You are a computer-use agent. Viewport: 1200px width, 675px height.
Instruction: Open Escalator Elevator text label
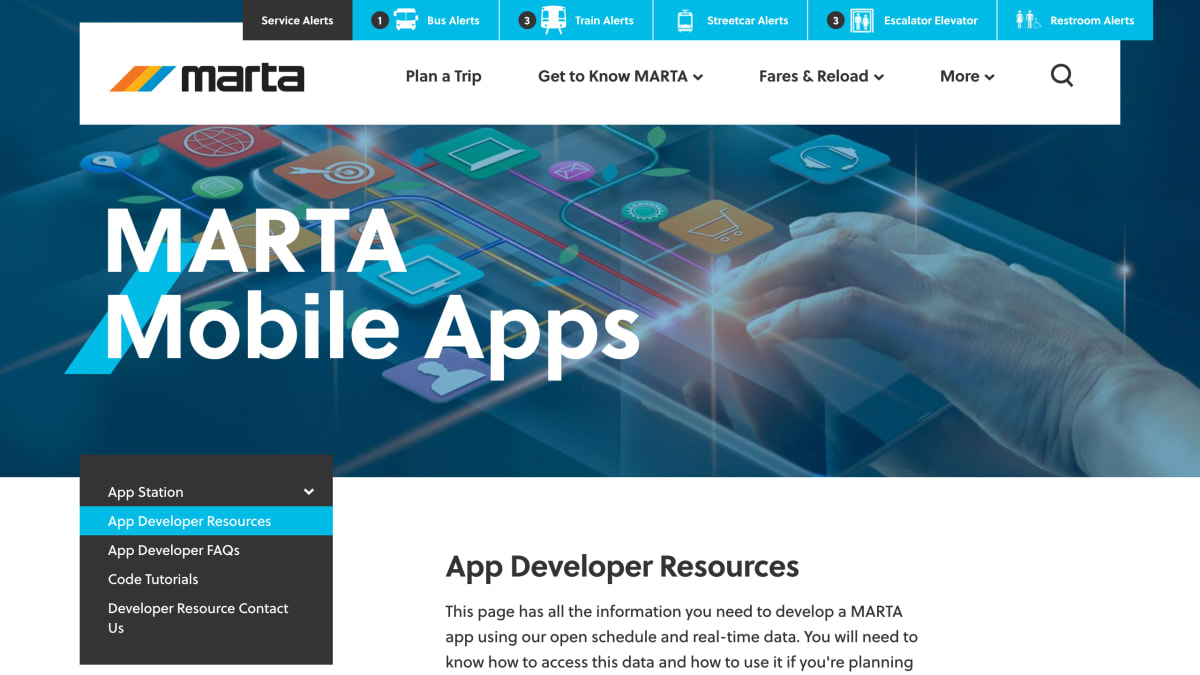pos(931,20)
